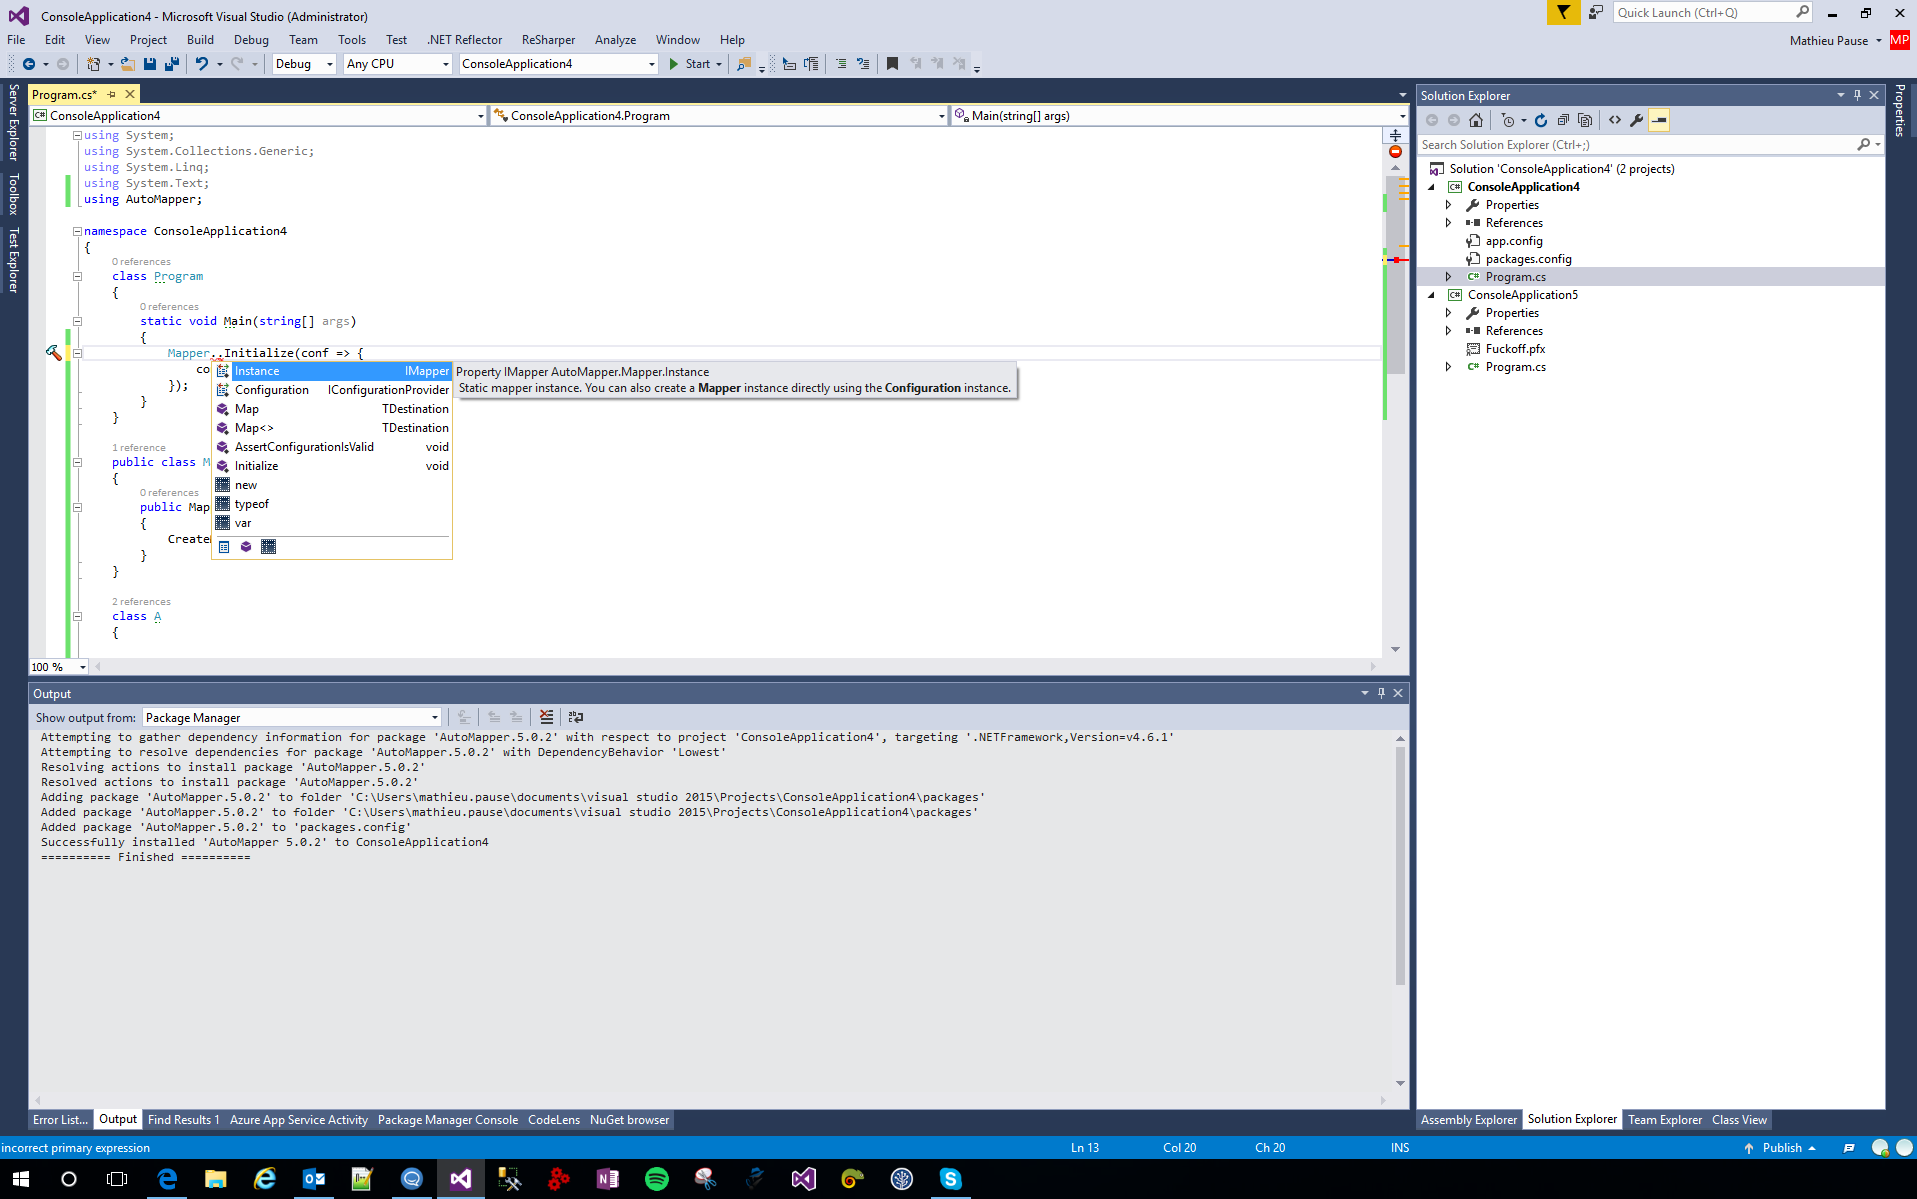Save Program.cs using the Save icon

pos(150,64)
